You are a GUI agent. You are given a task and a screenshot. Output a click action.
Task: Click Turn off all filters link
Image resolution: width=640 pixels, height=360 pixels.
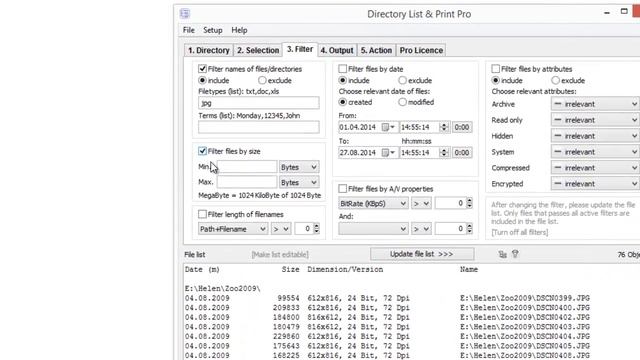pyautogui.click(x=520, y=232)
